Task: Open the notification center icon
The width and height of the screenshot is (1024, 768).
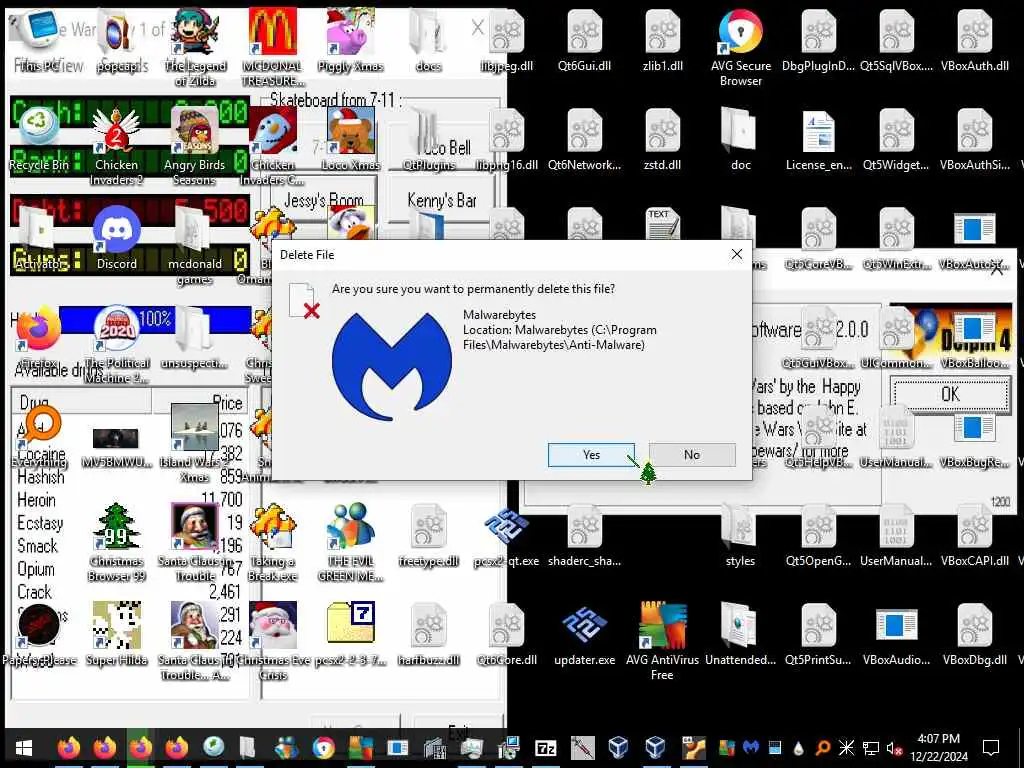Action: click(991, 748)
